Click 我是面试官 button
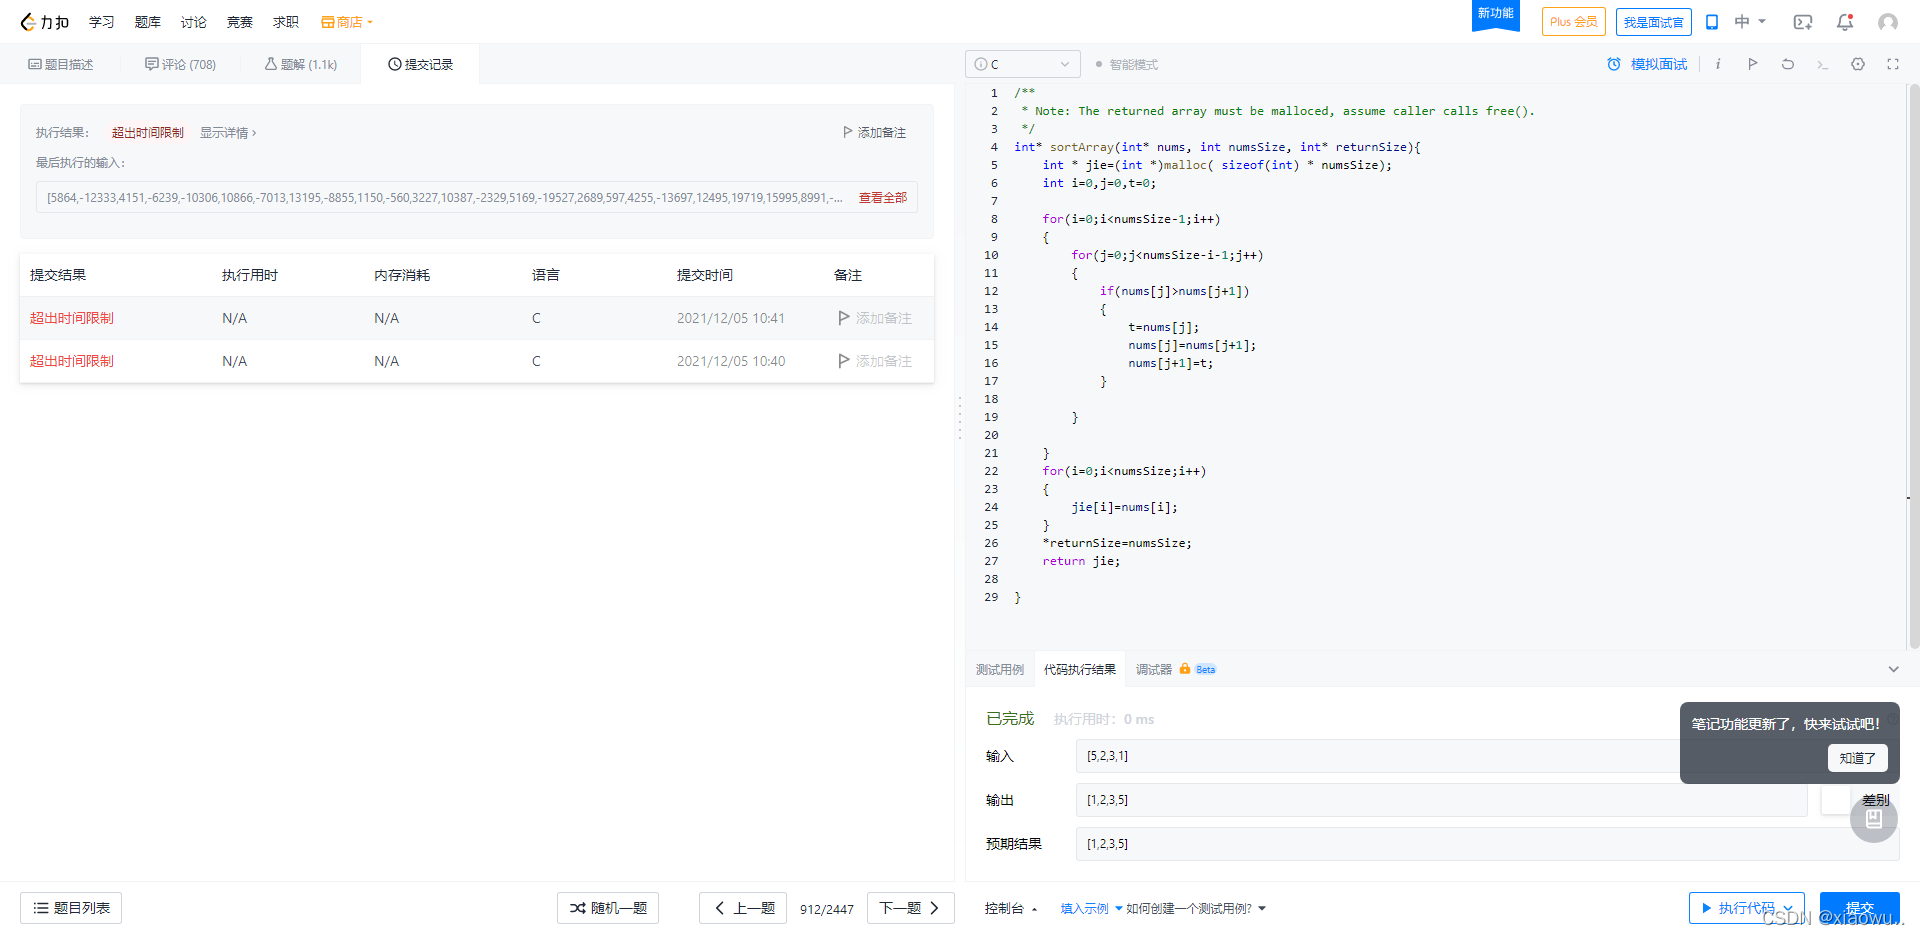 point(1654,22)
